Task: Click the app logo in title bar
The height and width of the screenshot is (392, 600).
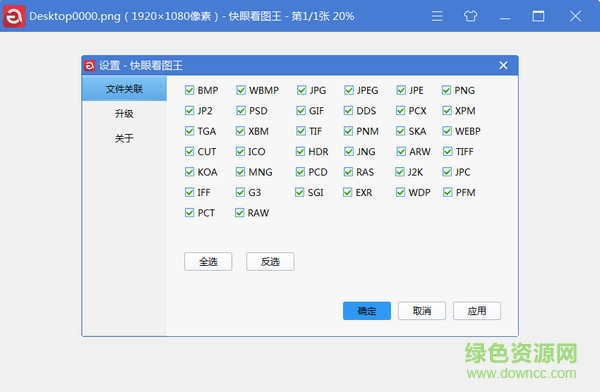Action: pos(14,16)
